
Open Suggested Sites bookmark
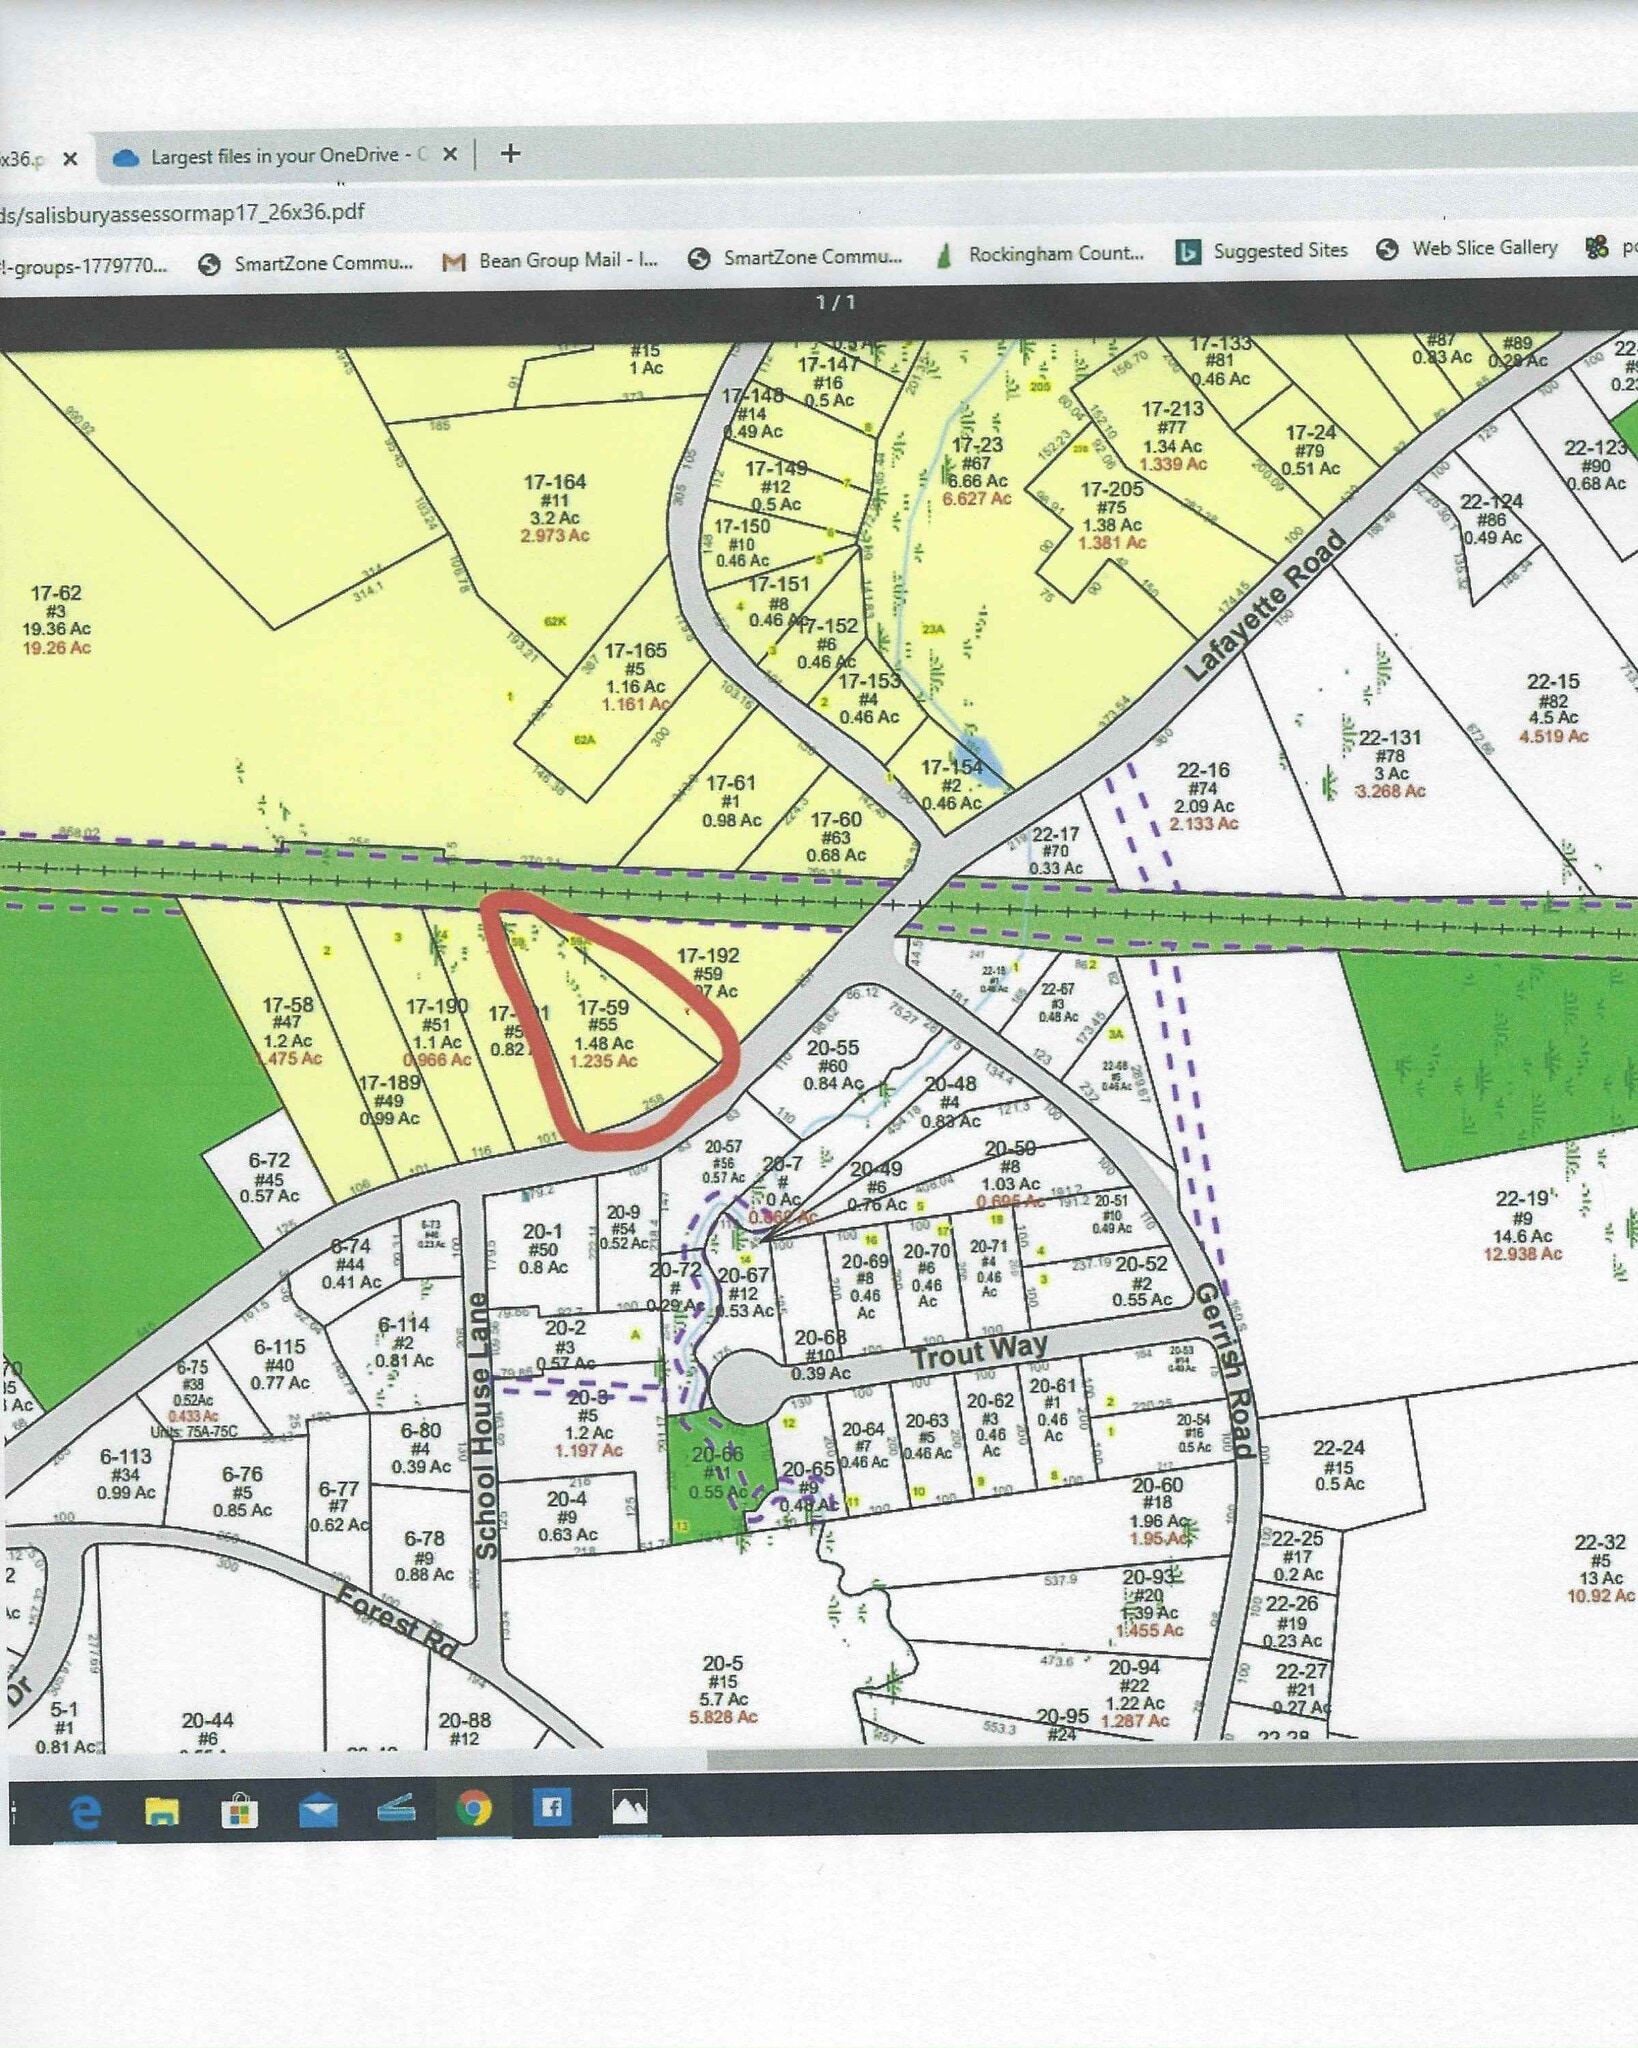1262,251
